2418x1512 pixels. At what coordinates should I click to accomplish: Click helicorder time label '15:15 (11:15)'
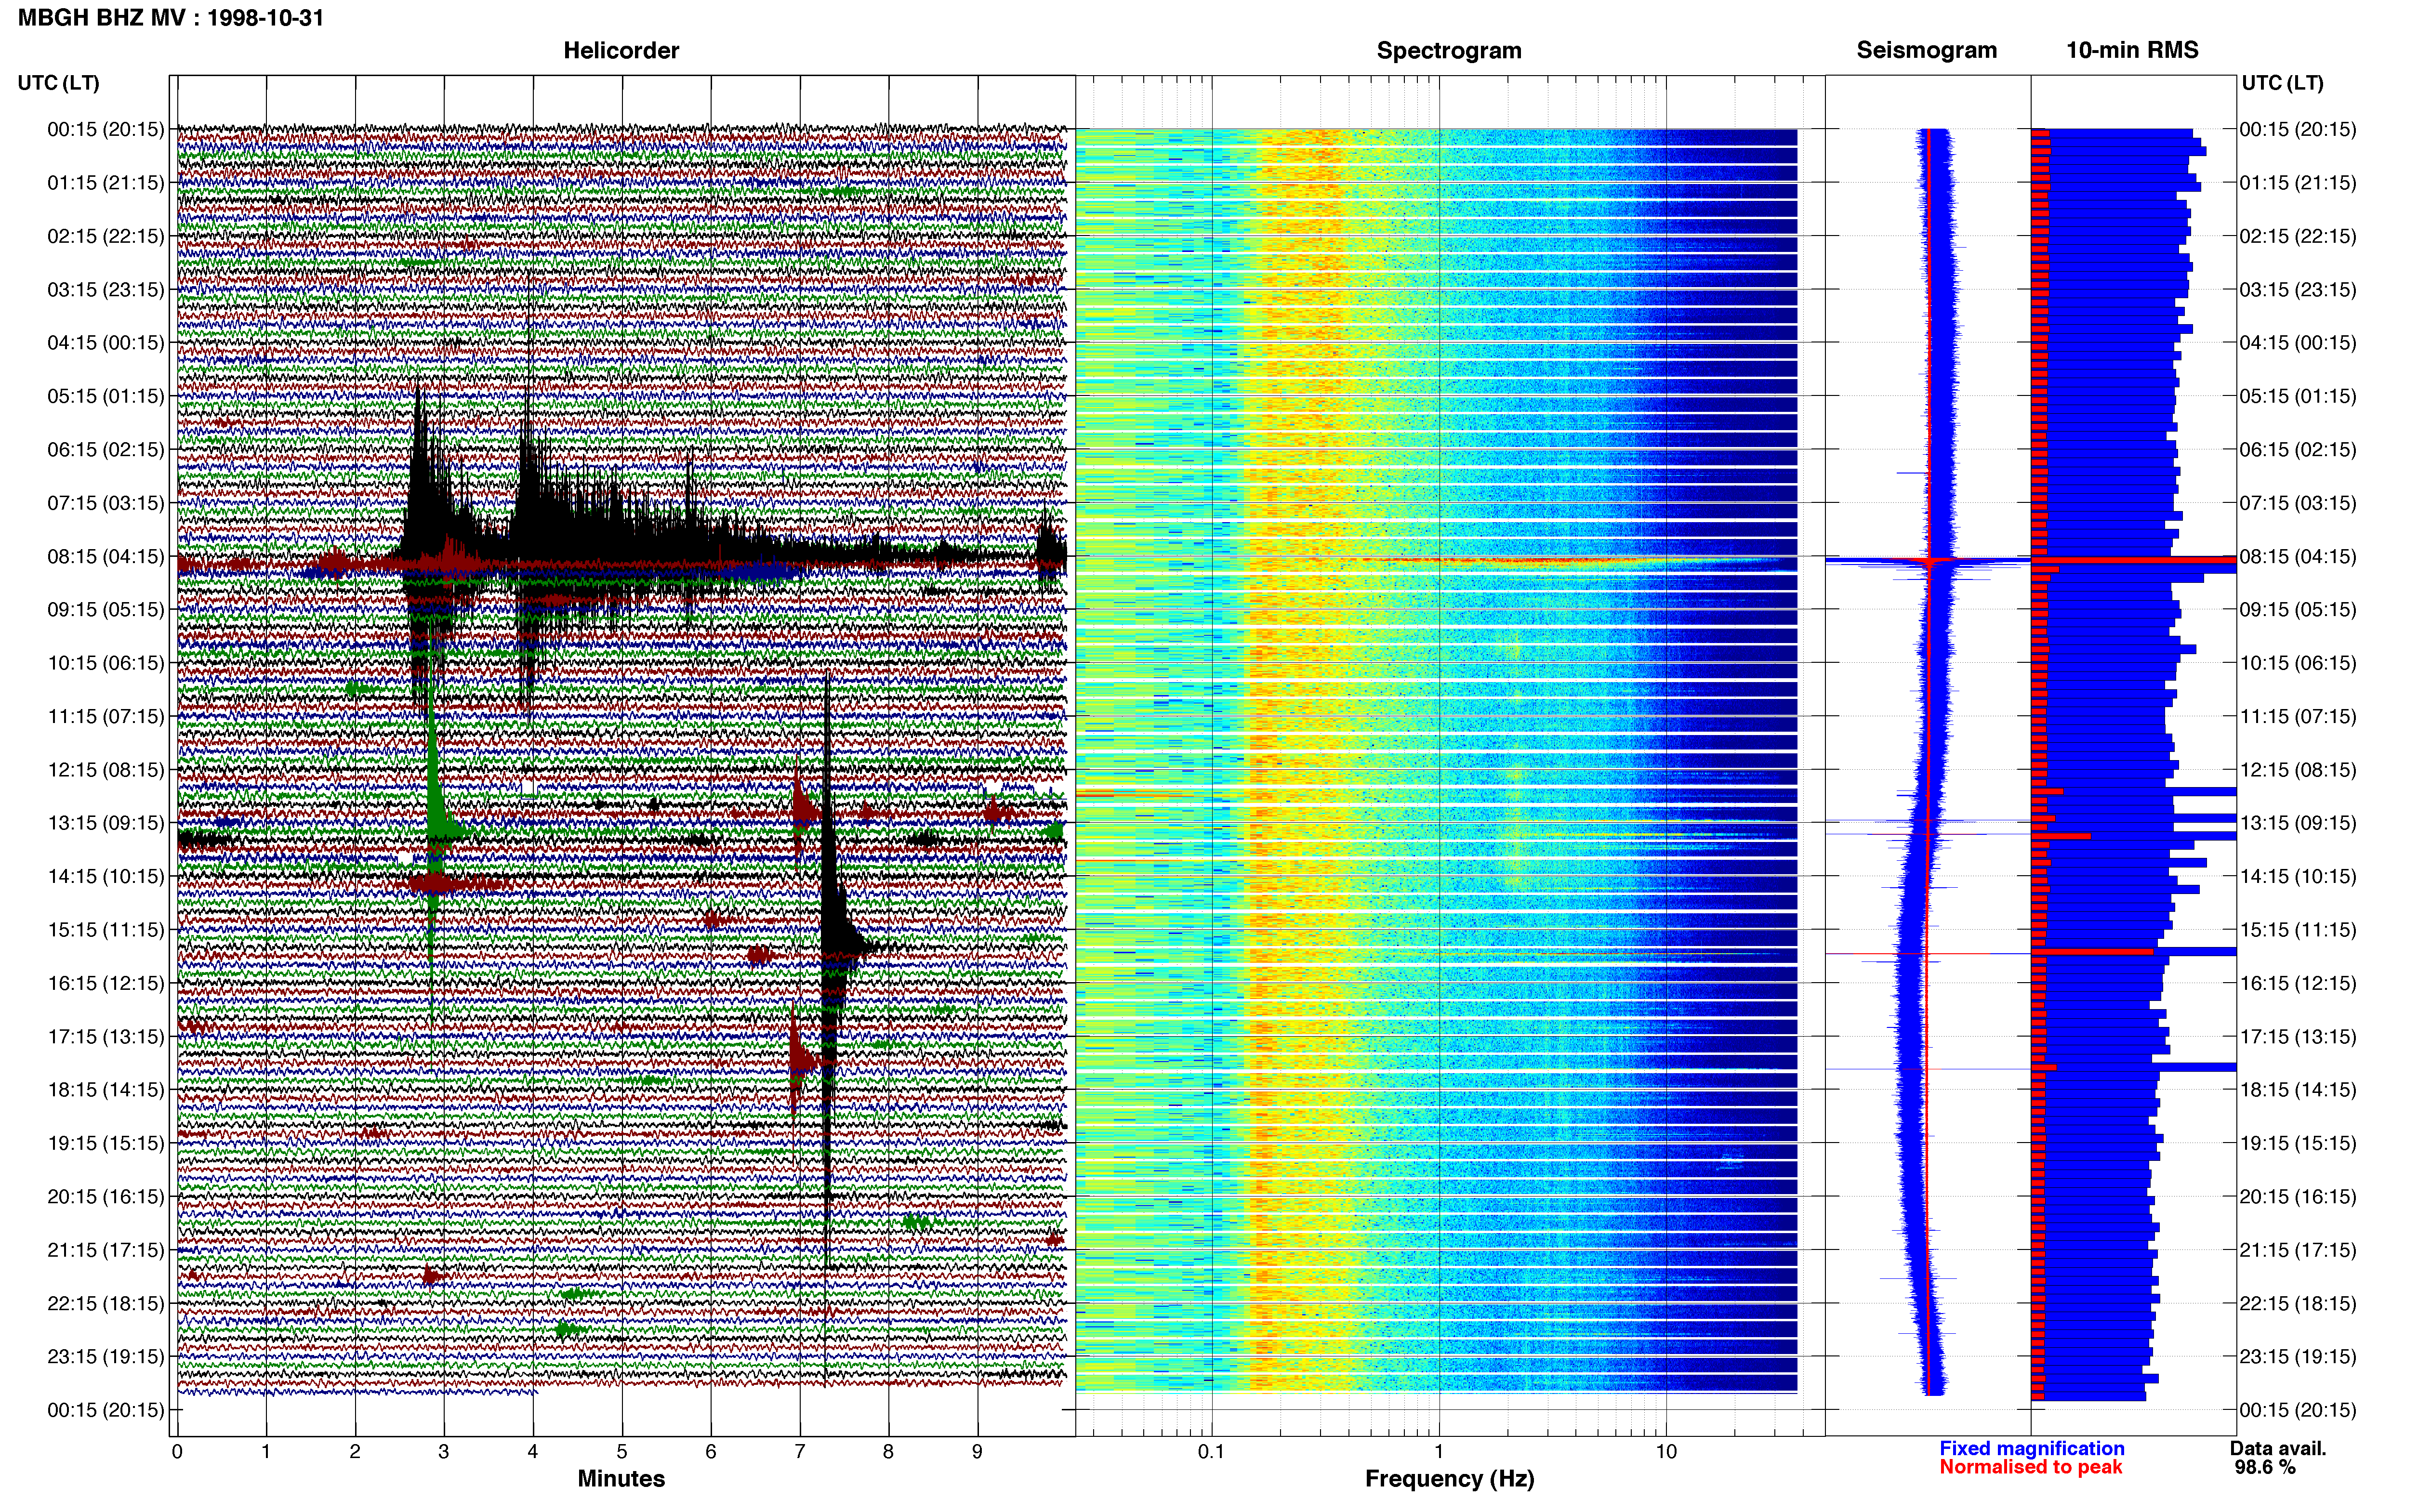[x=106, y=930]
